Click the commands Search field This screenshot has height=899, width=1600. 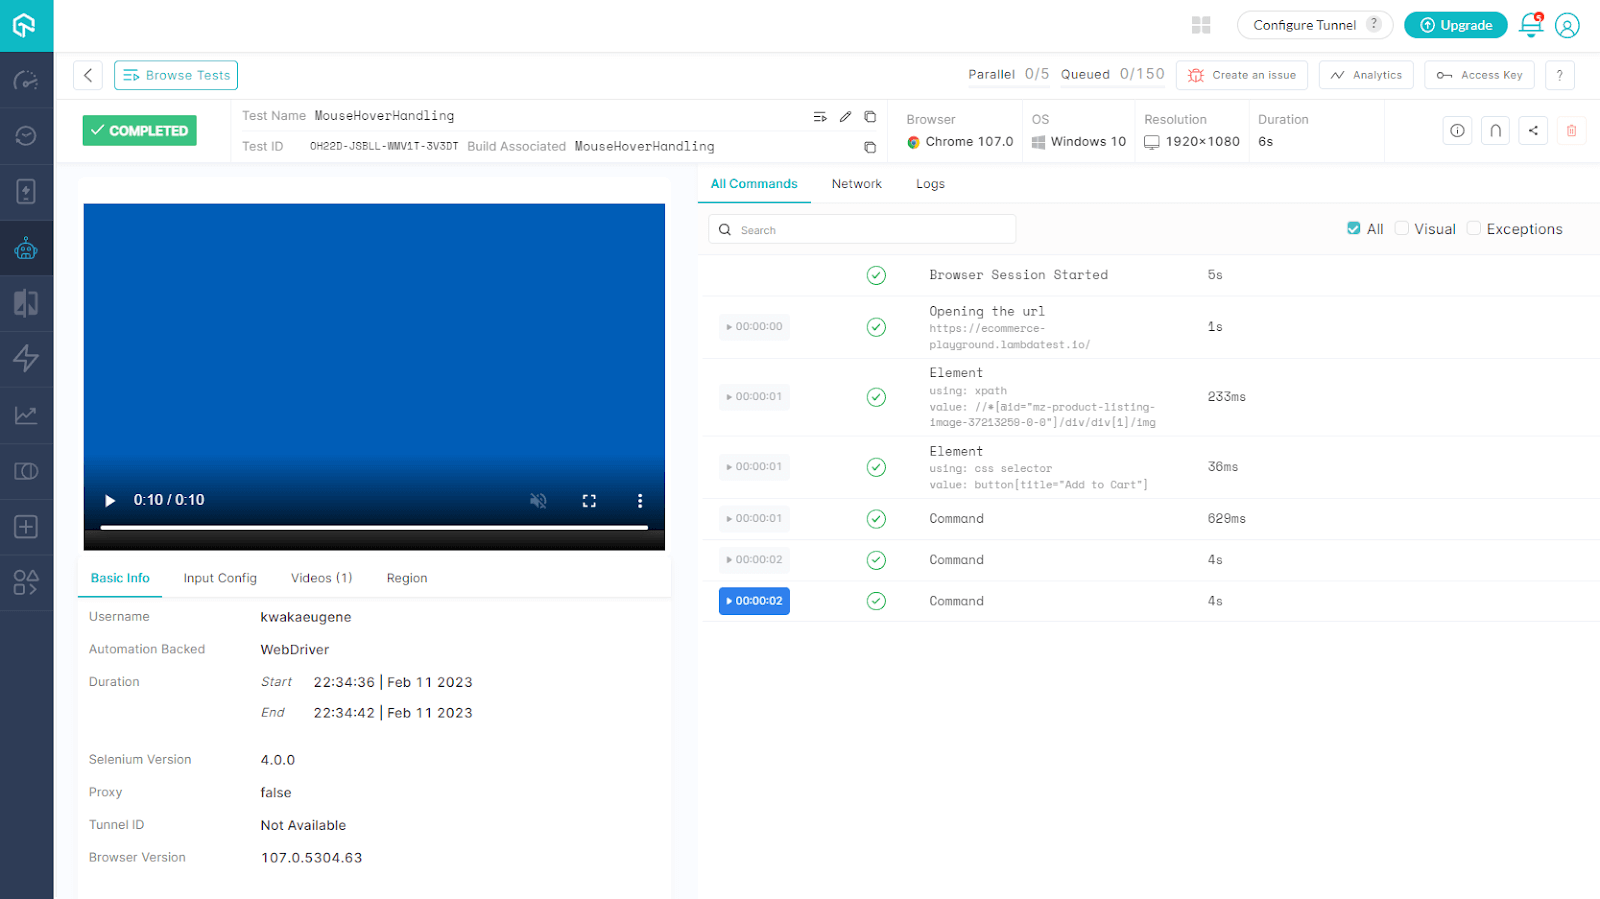pyautogui.click(x=862, y=230)
